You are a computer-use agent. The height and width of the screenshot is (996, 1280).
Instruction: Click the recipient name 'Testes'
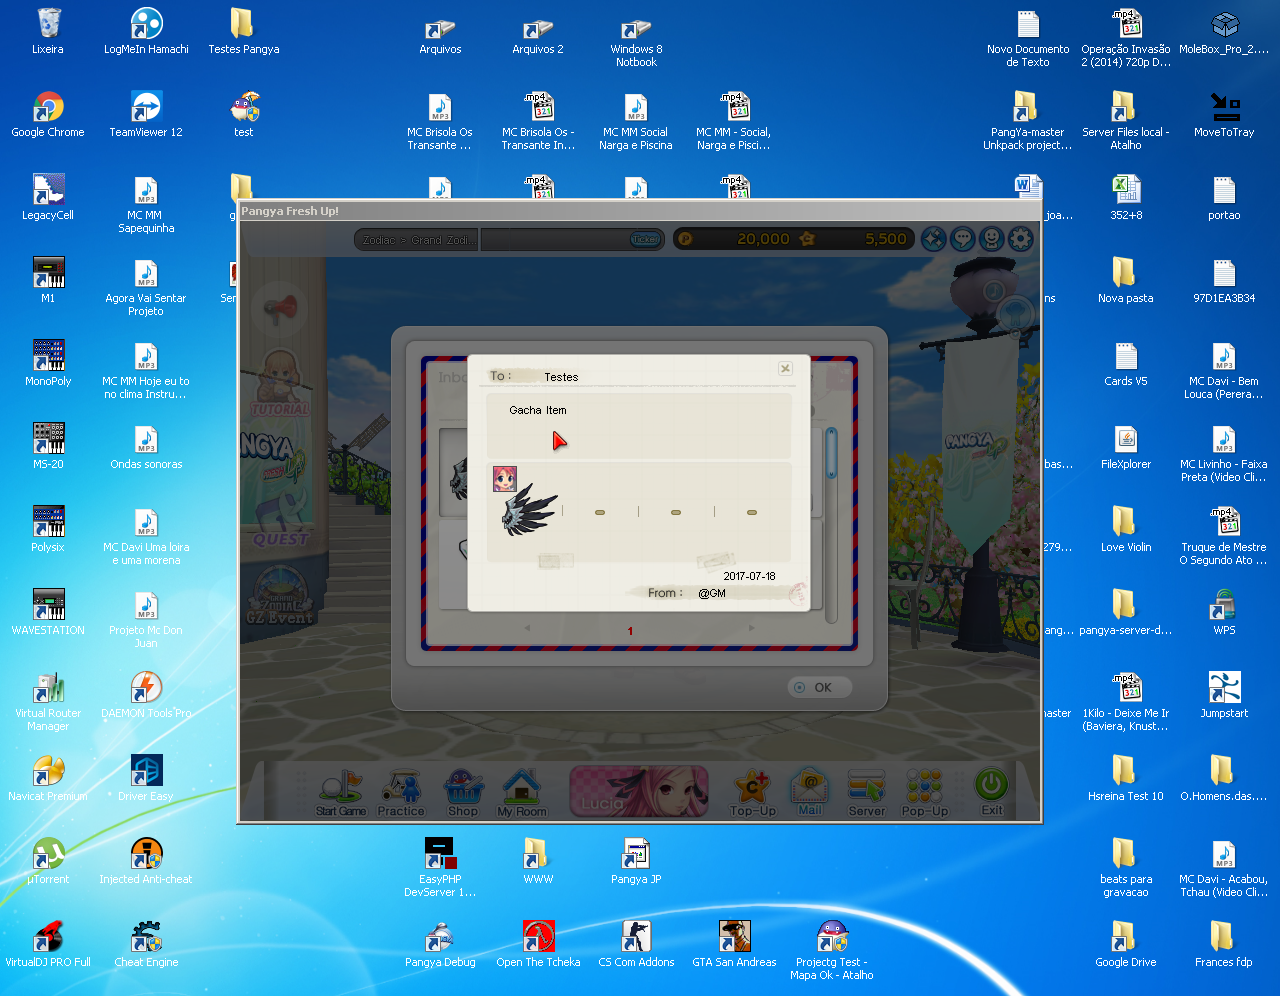click(x=561, y=377)
